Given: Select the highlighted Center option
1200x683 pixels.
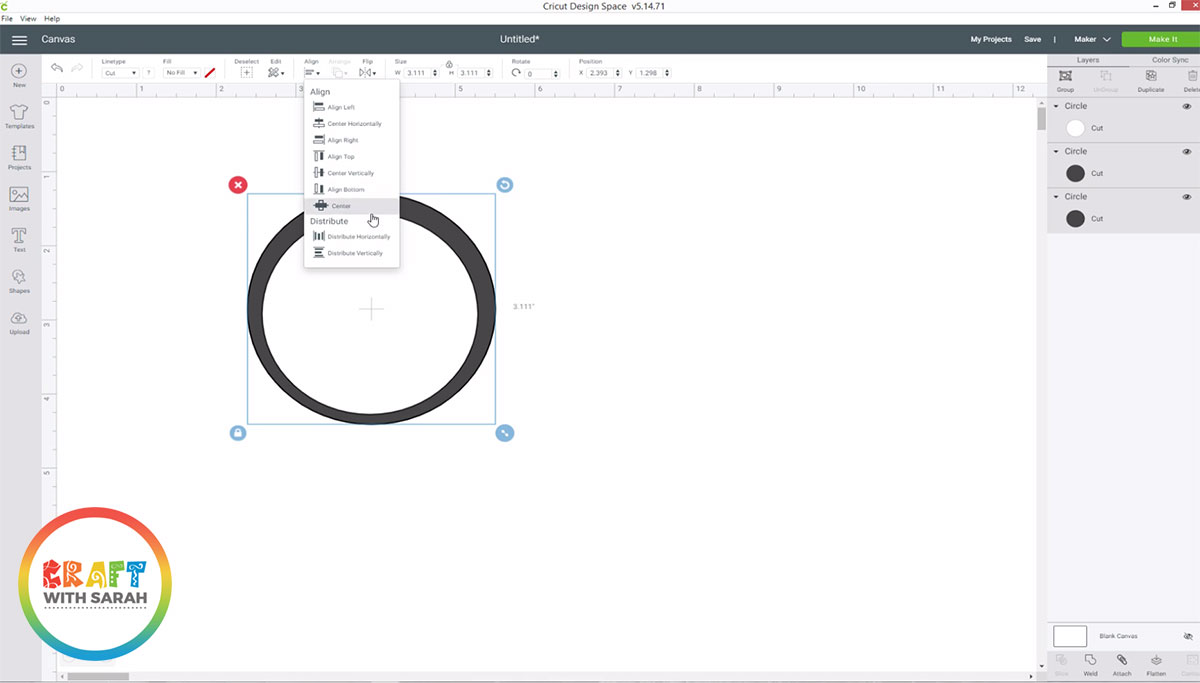Looking at the screenshot, I should pyautogui.click(x=351, y=206).
